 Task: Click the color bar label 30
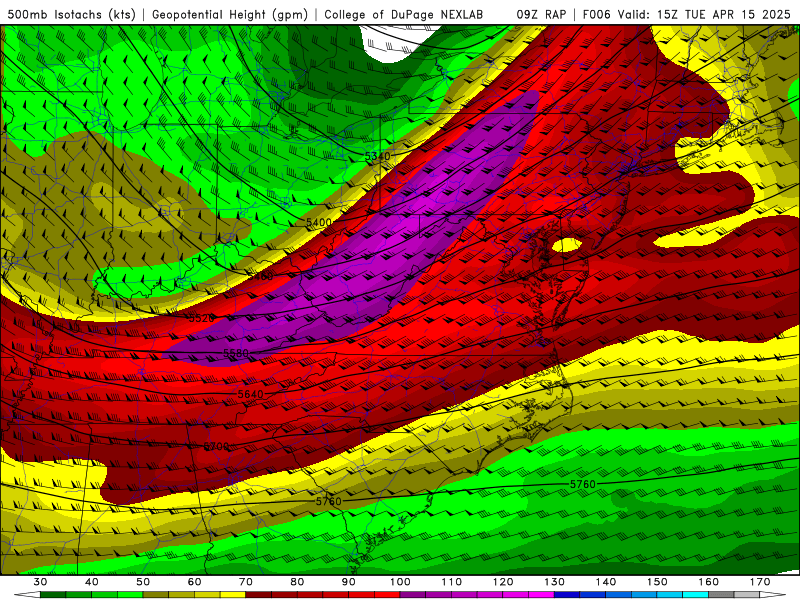40,582
